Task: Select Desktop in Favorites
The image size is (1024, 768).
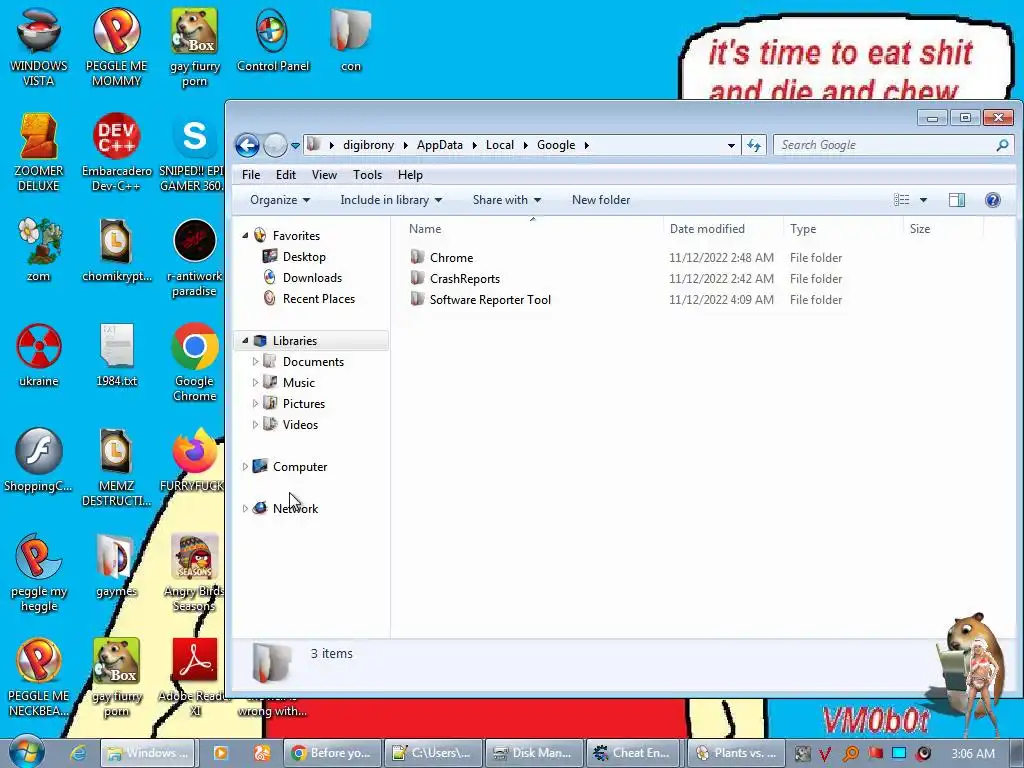Action: point(304,257)
